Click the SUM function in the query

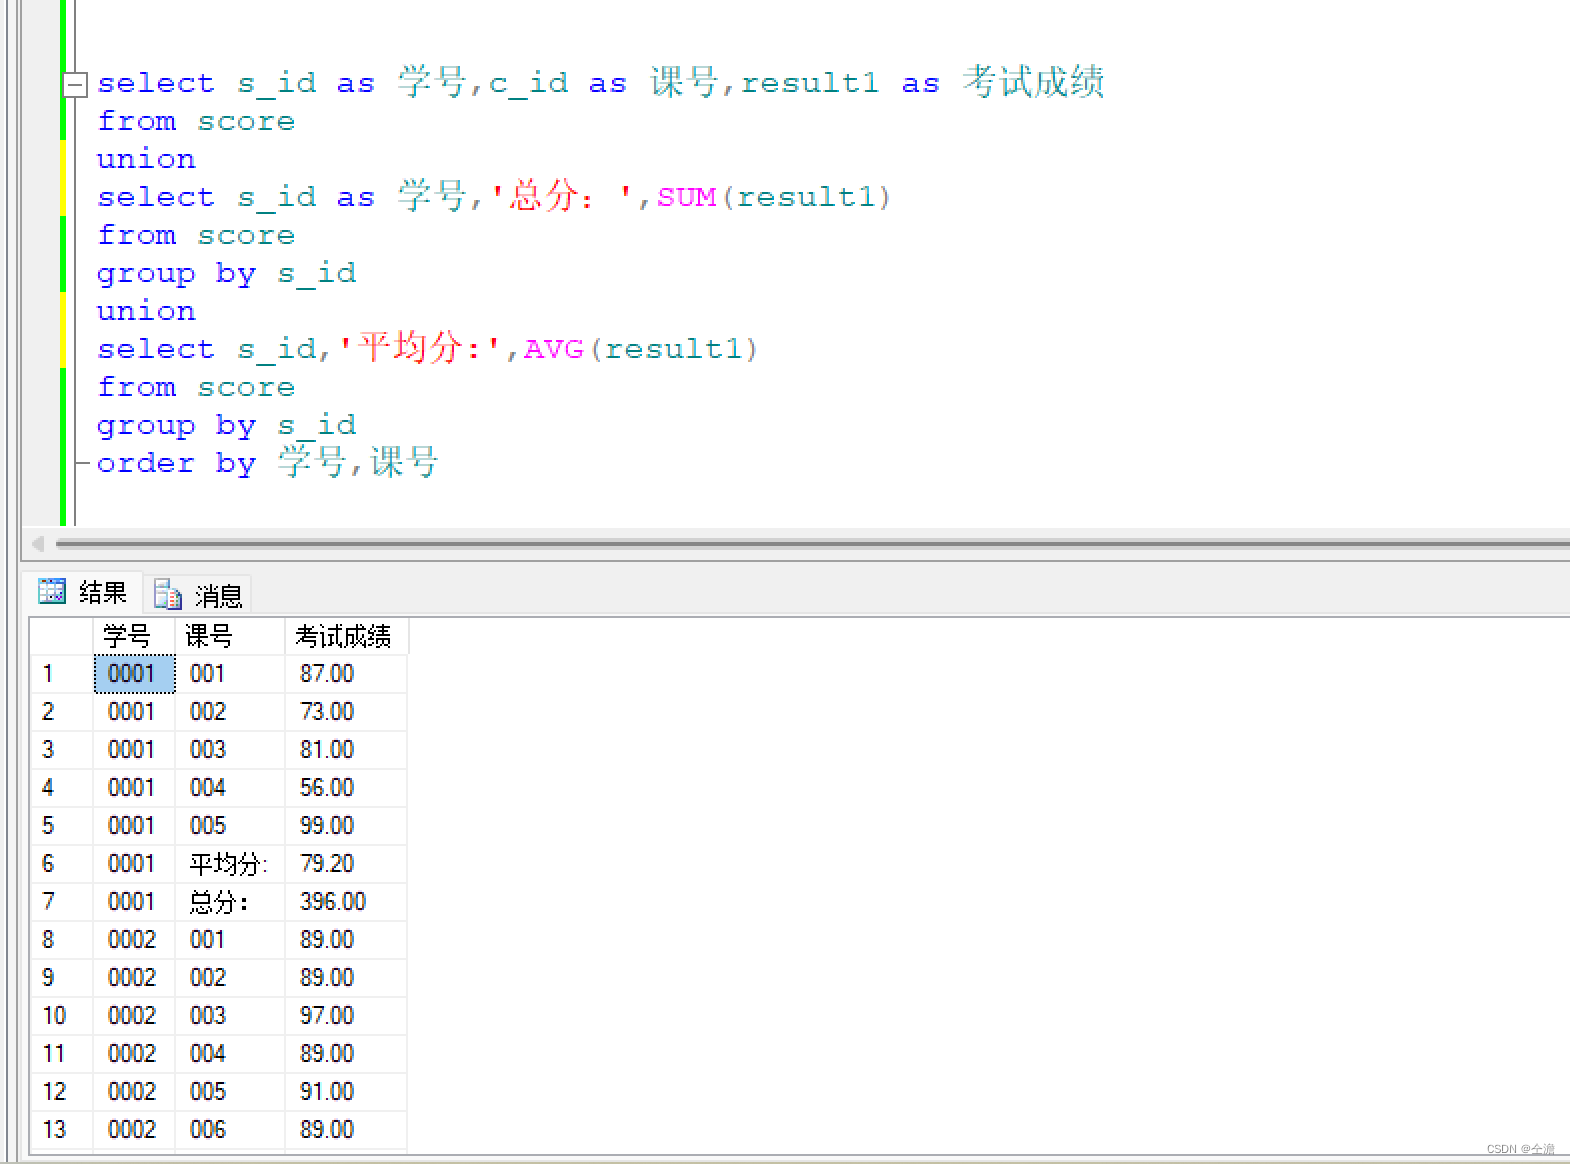[x=686, y=197]
